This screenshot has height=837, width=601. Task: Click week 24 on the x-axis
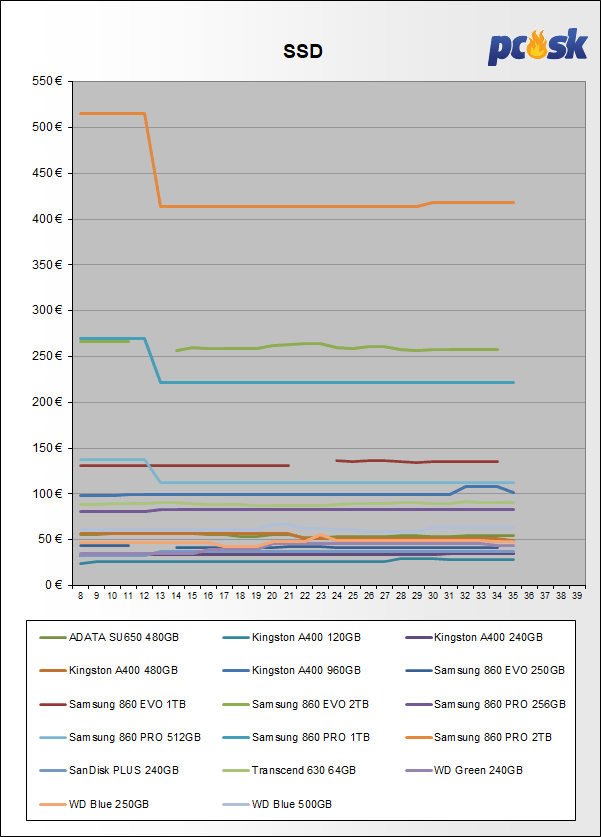pos(337,596)
